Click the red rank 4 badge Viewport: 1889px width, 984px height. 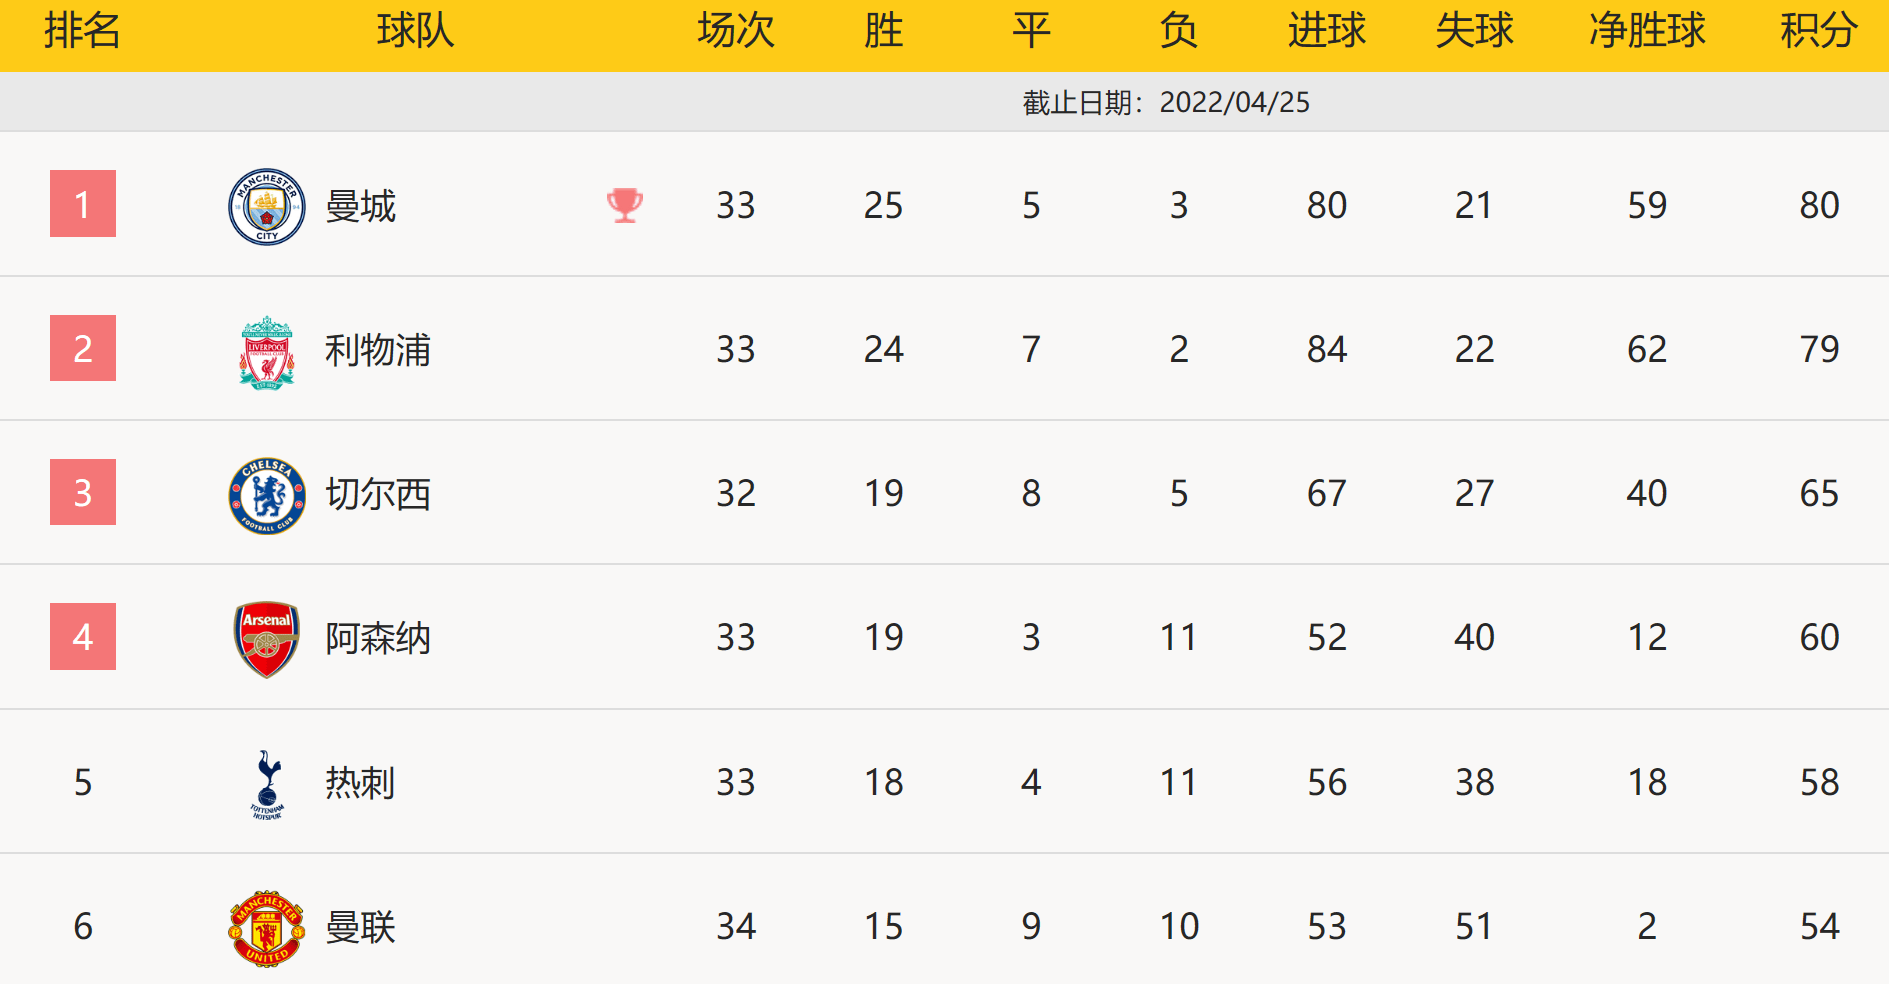(83, 637)
